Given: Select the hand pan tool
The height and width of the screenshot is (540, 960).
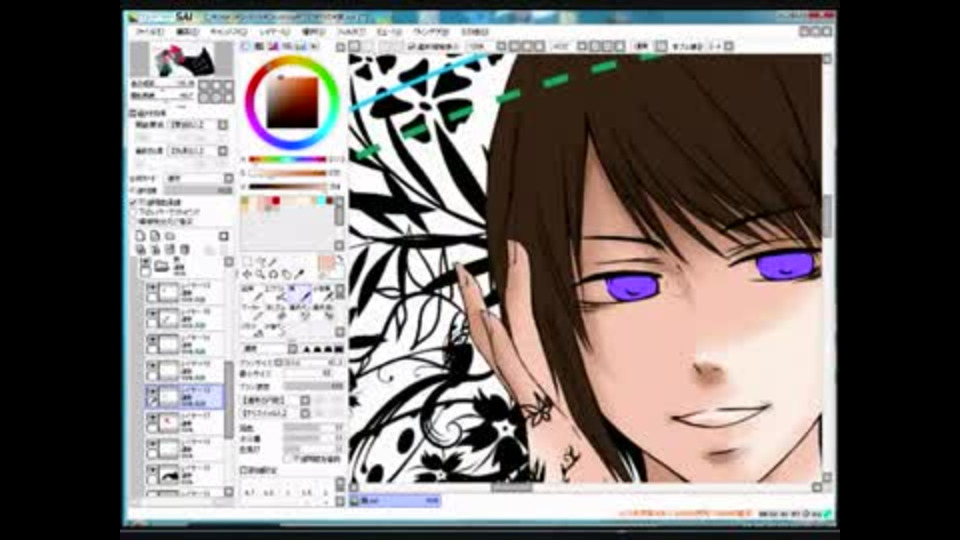Looking at the screenshot, I should pyautogui.click(x=286, y=274).
